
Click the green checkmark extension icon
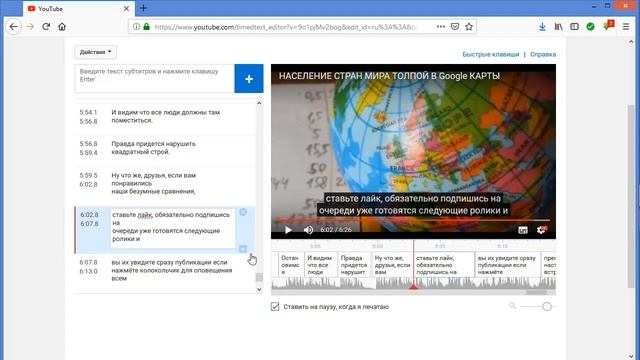(x=590, y=27)
